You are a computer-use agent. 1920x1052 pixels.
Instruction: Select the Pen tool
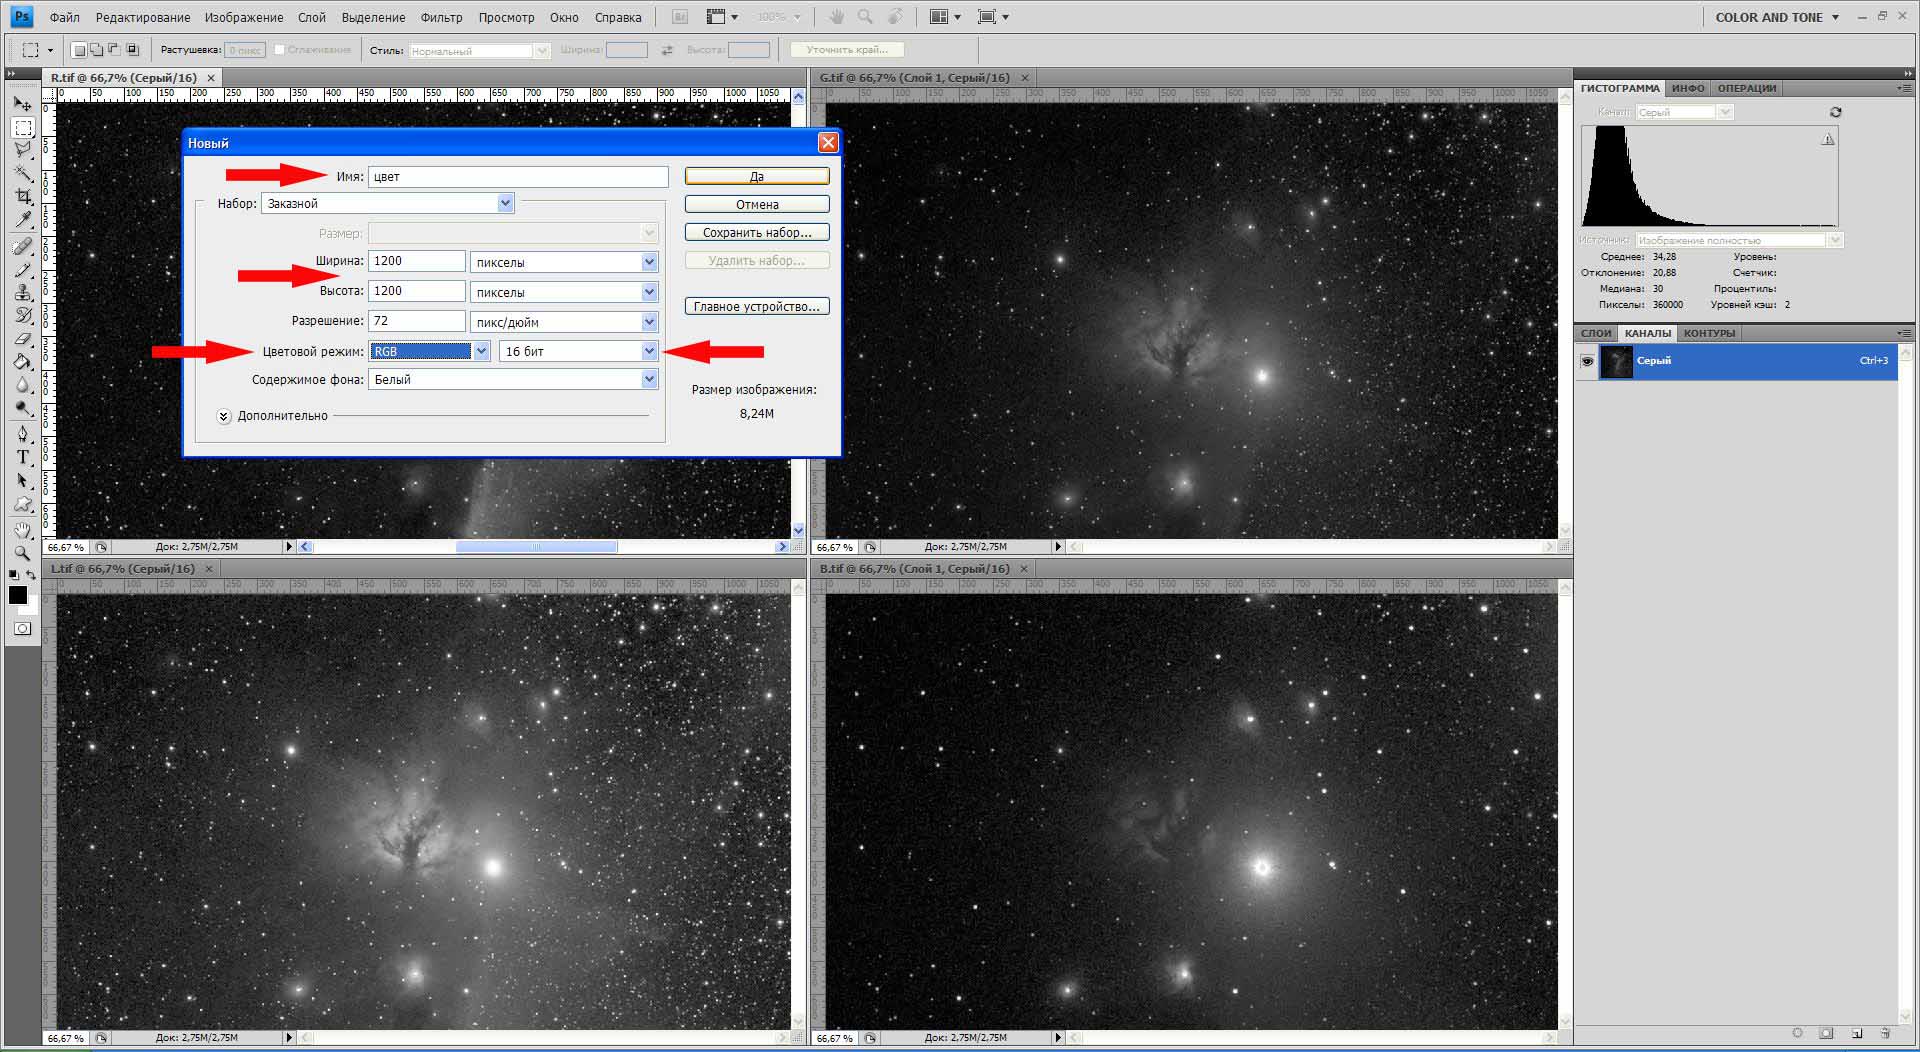point(23,434)
